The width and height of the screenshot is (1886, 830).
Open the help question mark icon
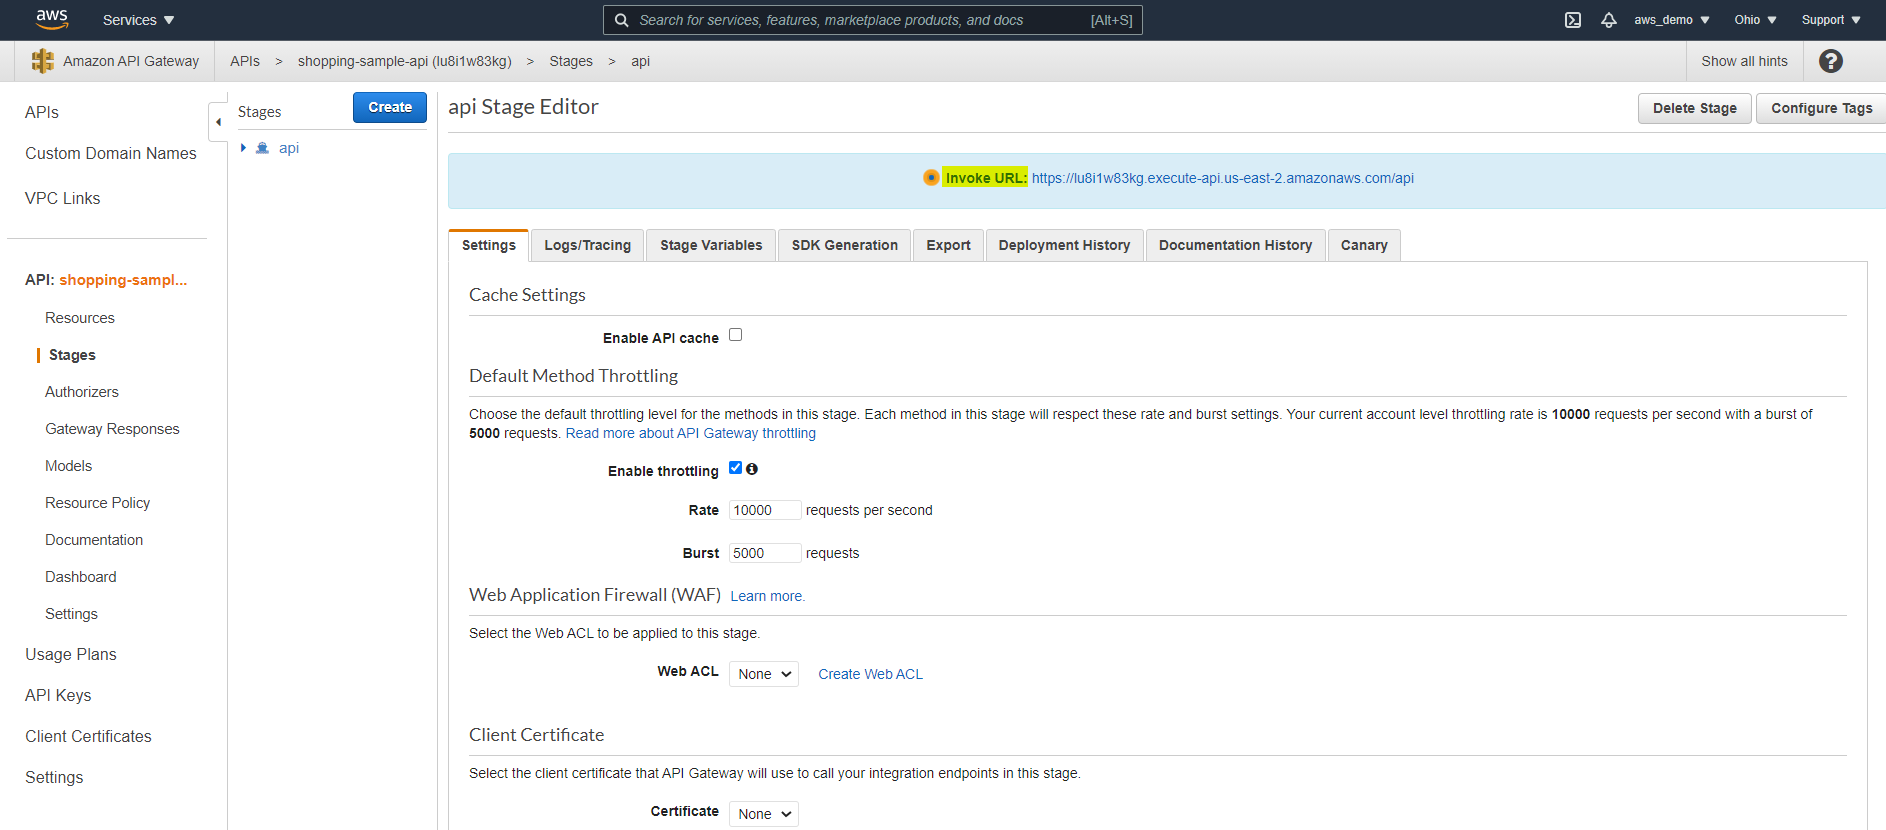tap(1830, 61)
